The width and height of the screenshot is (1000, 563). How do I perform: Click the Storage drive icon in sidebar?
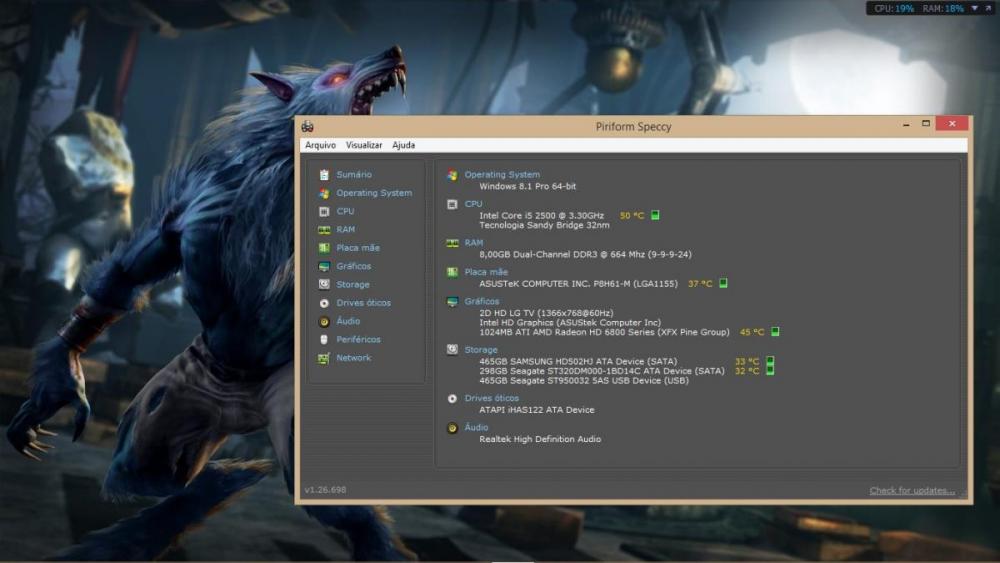click(324, 285)
